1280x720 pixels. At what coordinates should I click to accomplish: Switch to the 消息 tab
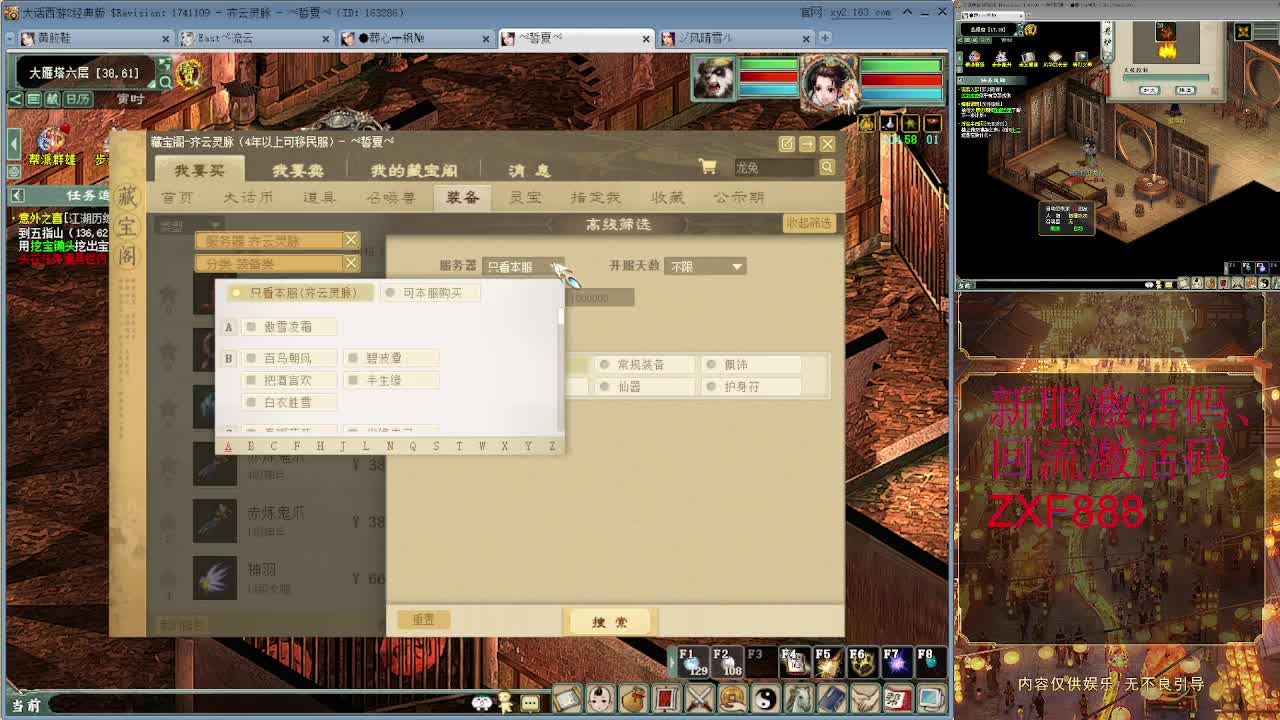click(x=529, y=170)
